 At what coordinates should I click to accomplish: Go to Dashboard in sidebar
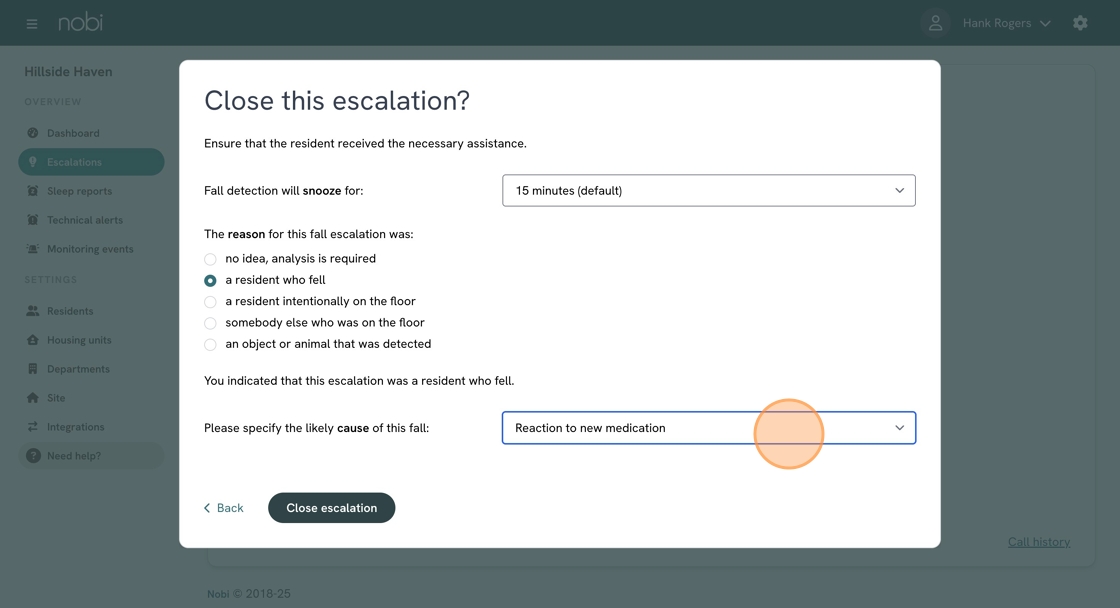tap(91, 133)
